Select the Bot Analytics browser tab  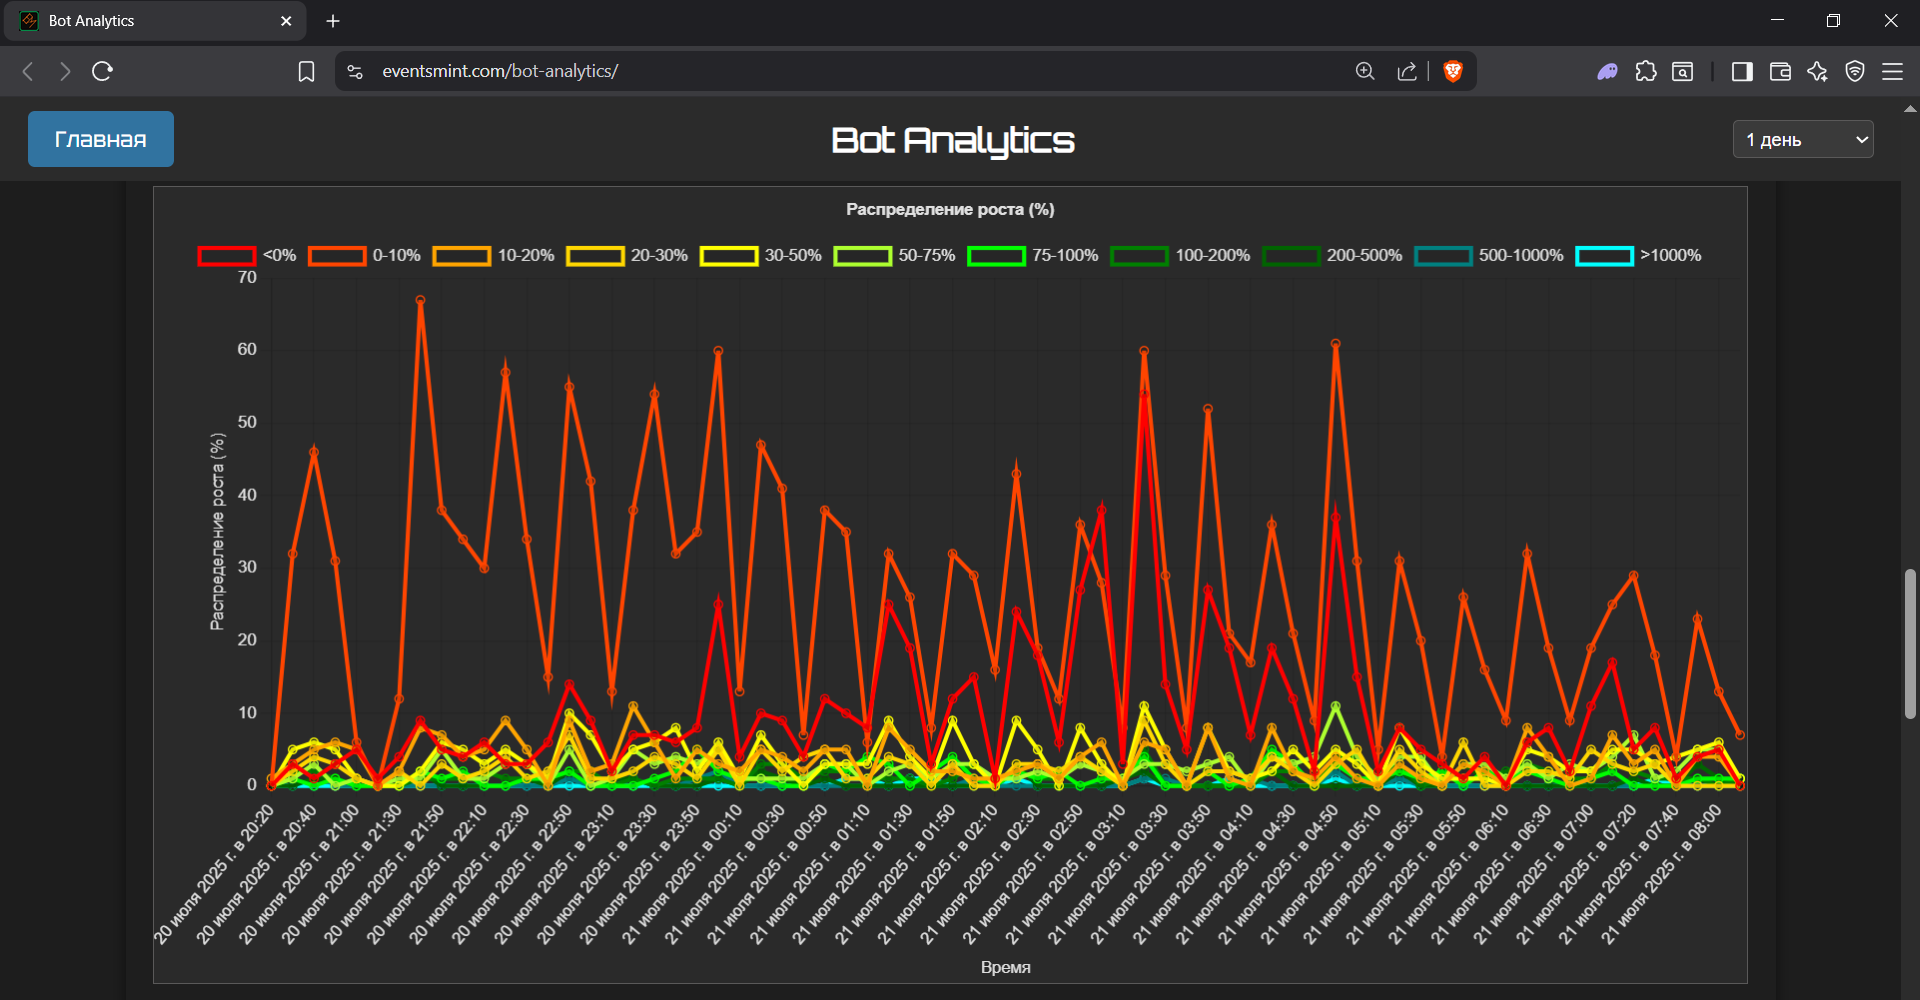(150, 21)
